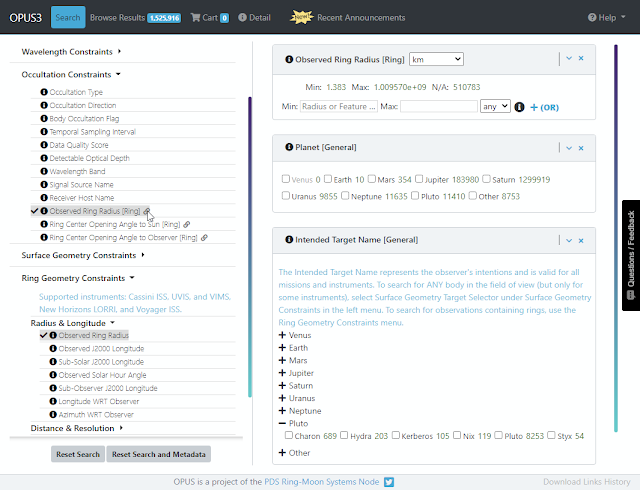Open the Help menu
This screenshot has height=490, width=640.
point(606,18)
